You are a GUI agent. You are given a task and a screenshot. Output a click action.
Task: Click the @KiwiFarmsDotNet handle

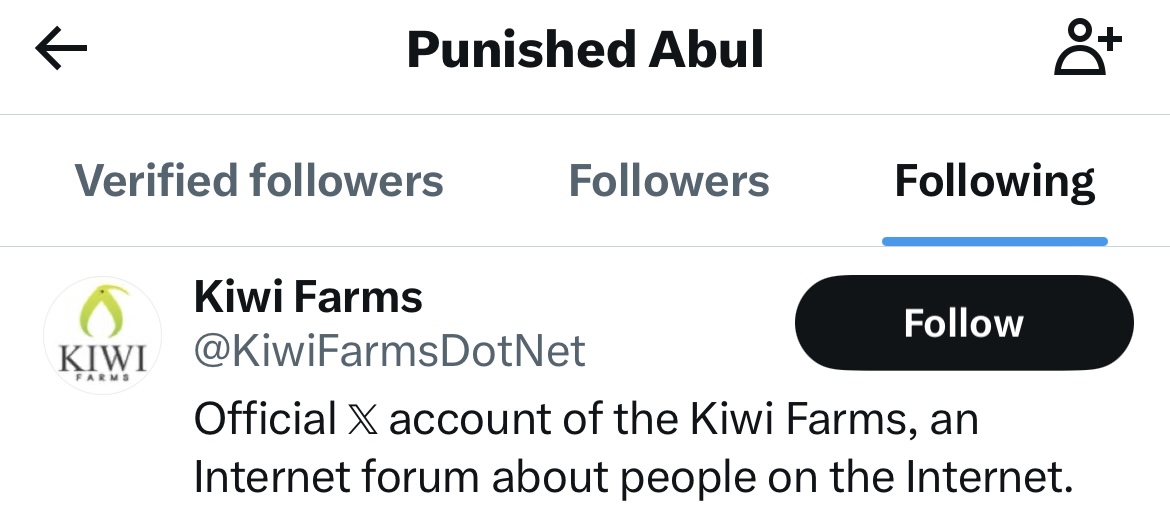(389, 351)
